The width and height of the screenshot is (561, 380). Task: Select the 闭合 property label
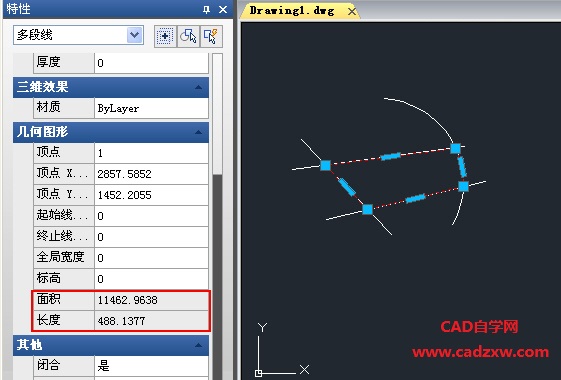click(x=49, y=365)
